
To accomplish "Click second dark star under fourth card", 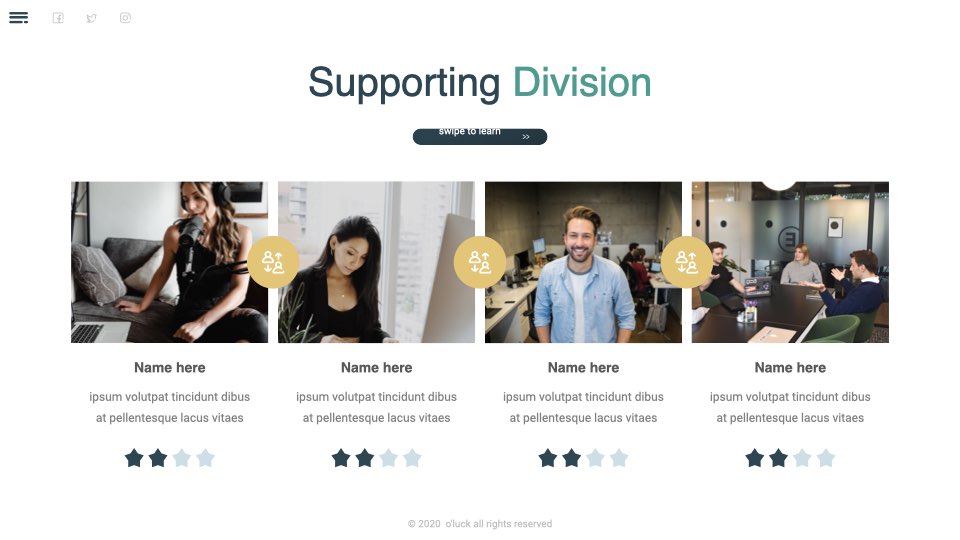I will [779, 458].
